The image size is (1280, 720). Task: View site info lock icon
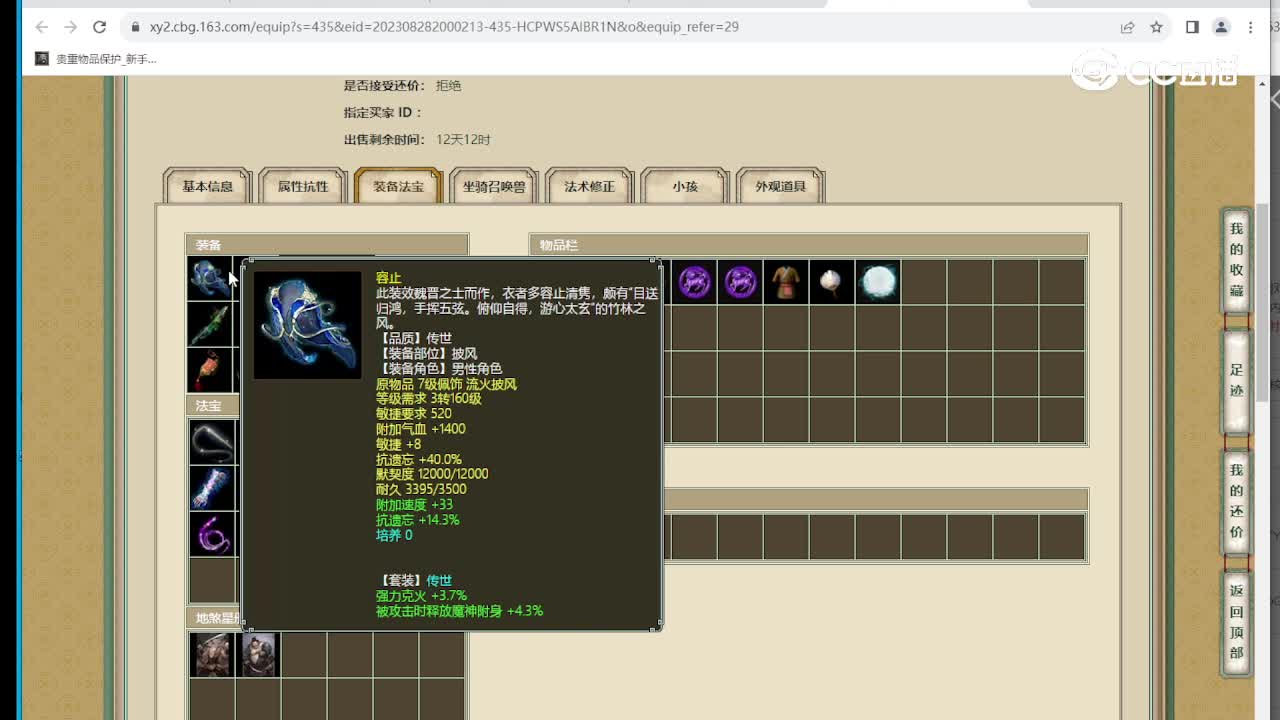pos(134,27)
